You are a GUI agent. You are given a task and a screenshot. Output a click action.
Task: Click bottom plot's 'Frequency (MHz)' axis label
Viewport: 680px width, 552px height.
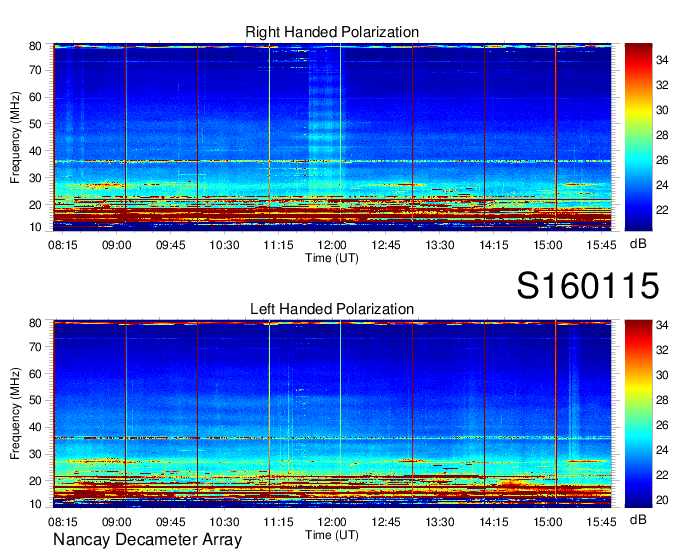(x=15, y=414)
